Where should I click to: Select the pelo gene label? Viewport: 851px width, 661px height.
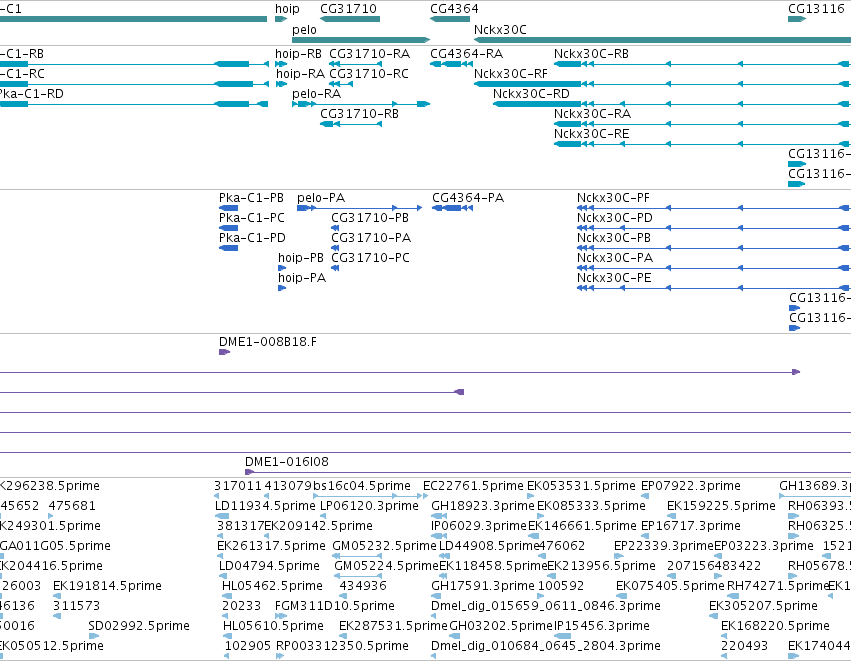click(304, 30)
